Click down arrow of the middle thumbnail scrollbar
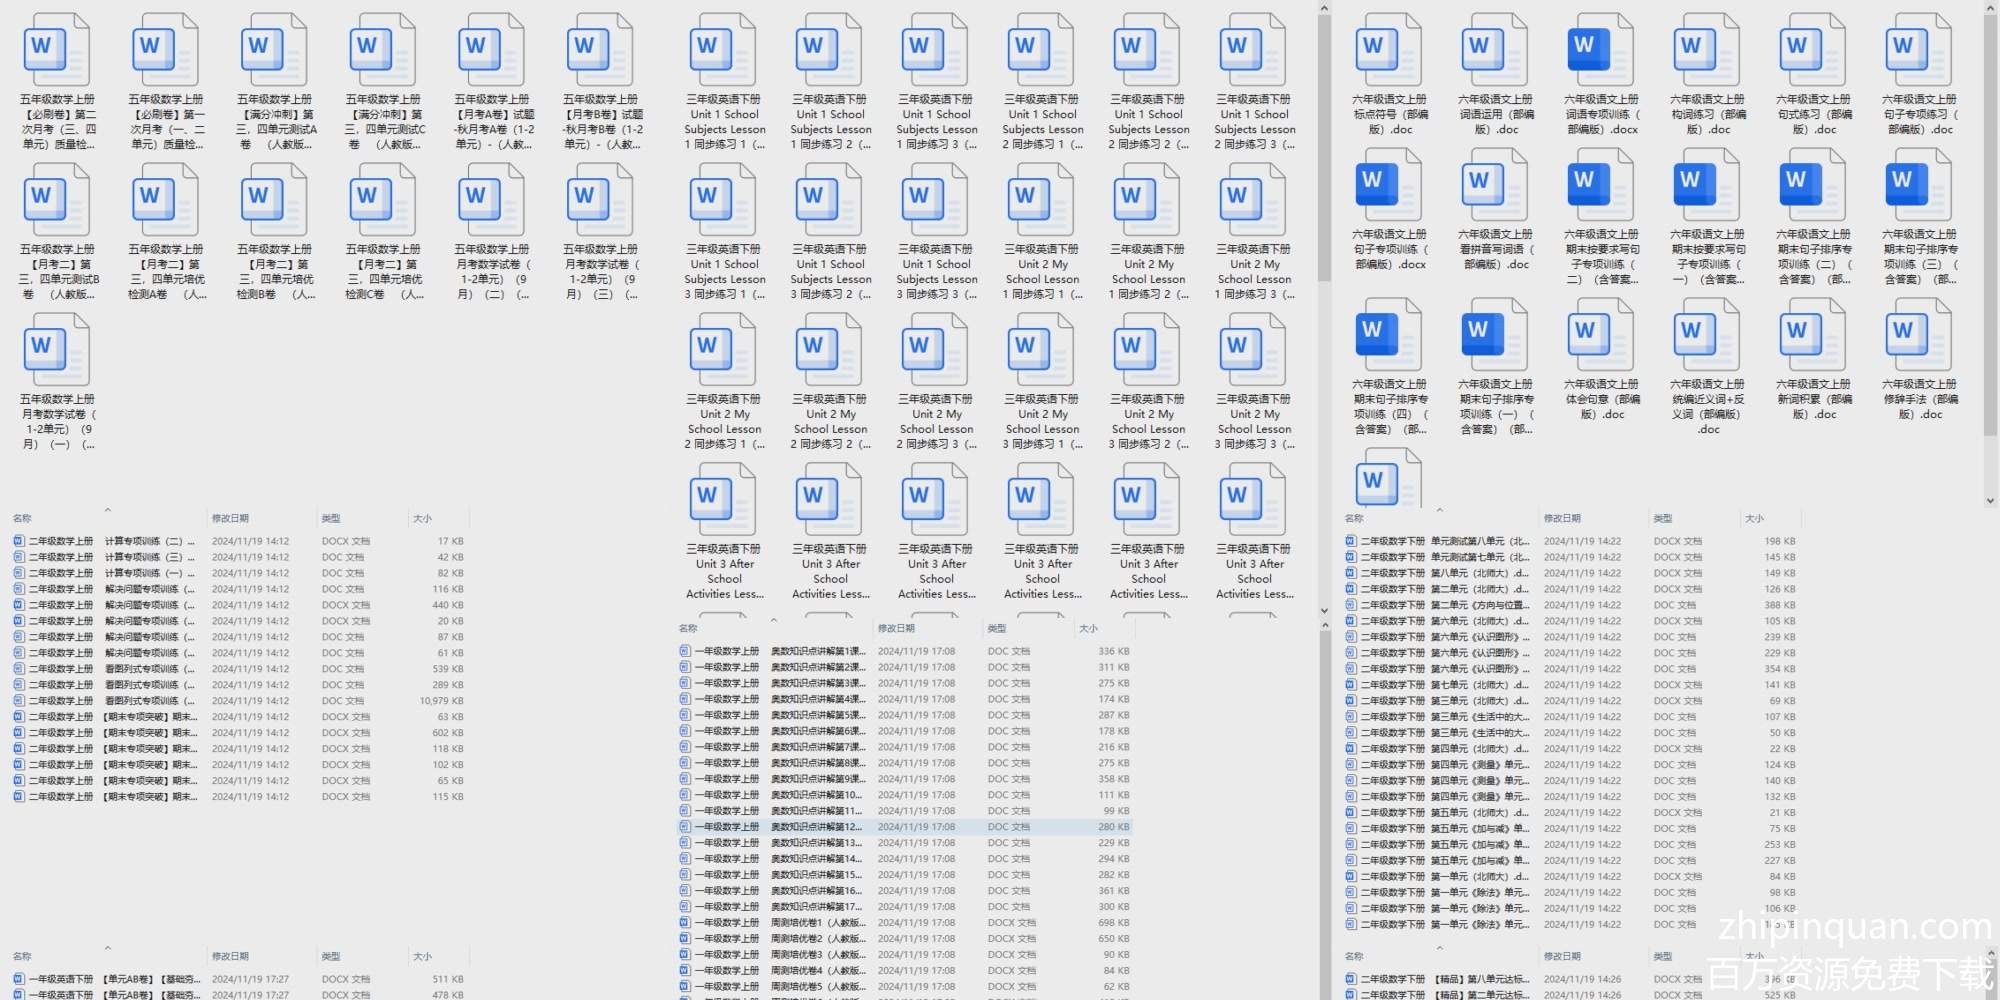Image resolution: width=2000 pixels, height=1000 pixels. click(x=1324, y=610)
